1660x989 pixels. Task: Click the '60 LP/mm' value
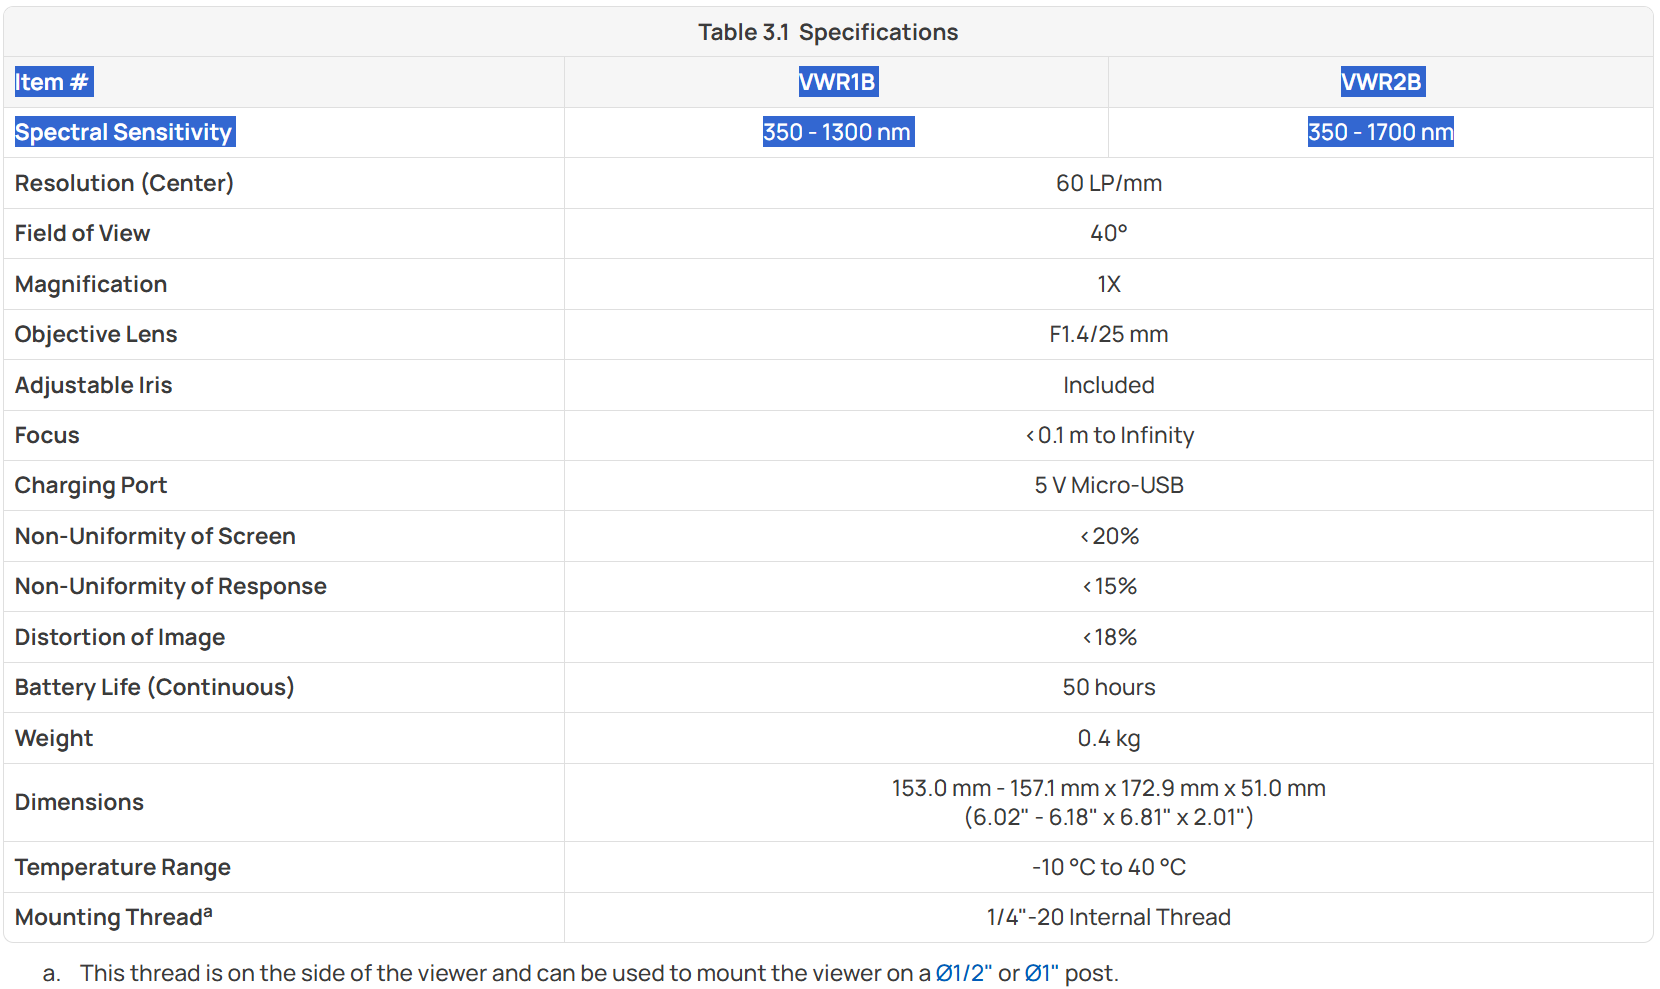[x=1109, y=183]
